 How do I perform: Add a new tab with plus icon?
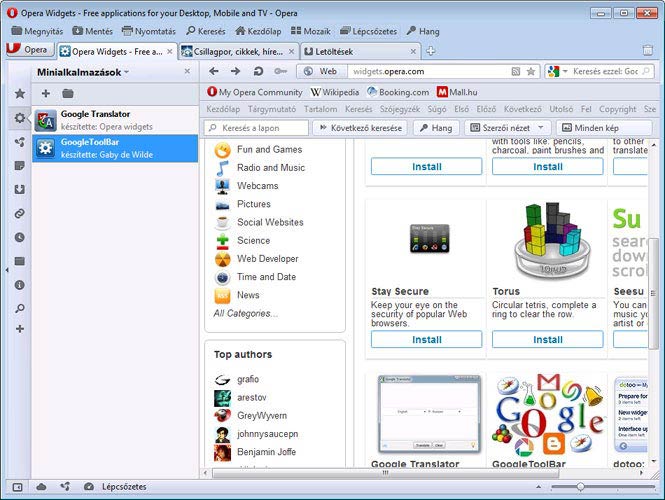(x=430, y=51)
